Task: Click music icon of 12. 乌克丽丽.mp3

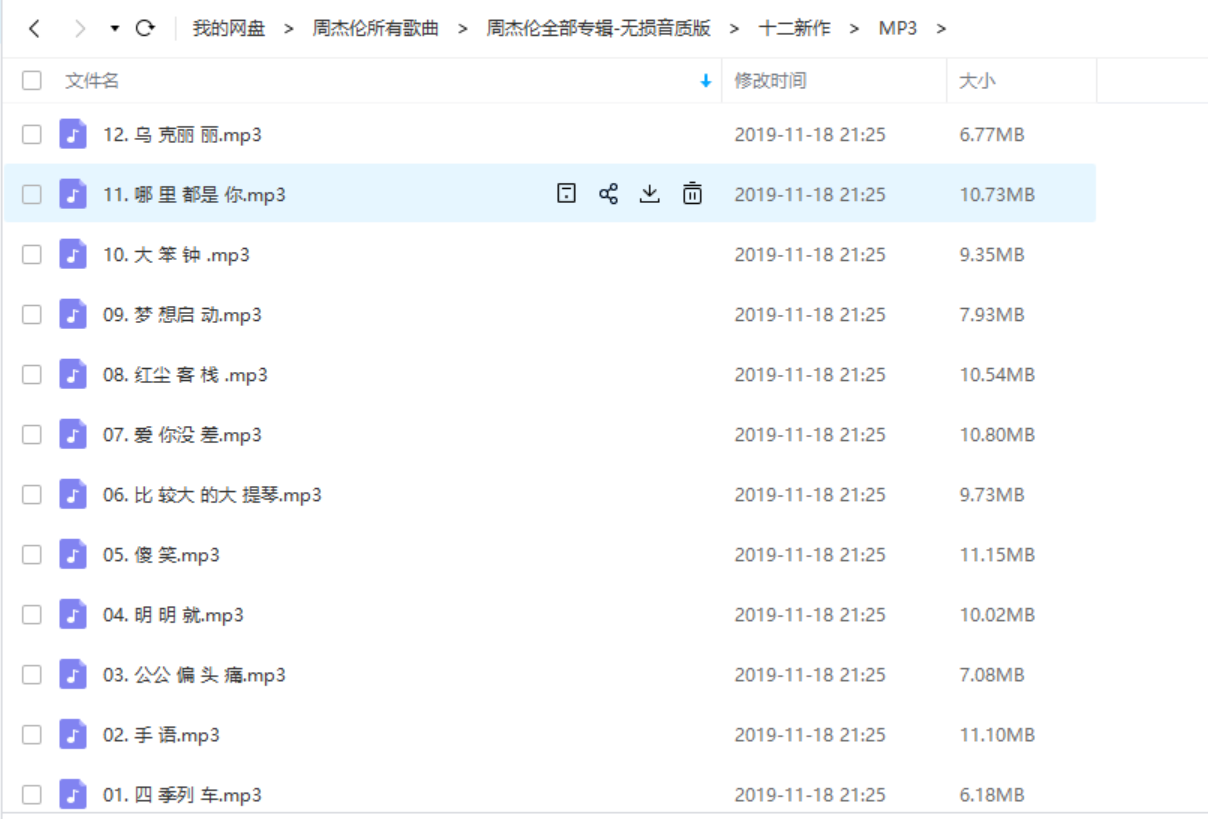Action: [73, 134]
